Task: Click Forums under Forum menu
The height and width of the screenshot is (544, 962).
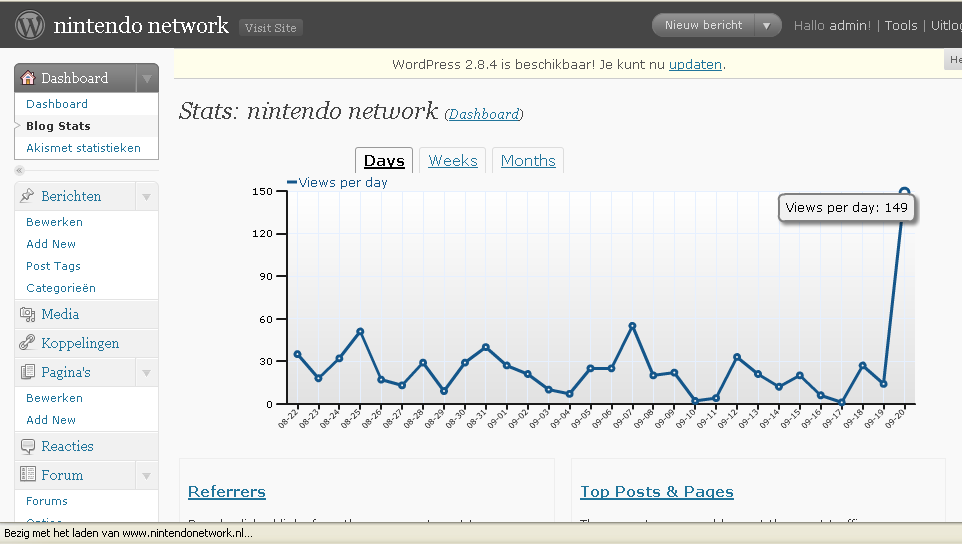Action: click(47, 501)
